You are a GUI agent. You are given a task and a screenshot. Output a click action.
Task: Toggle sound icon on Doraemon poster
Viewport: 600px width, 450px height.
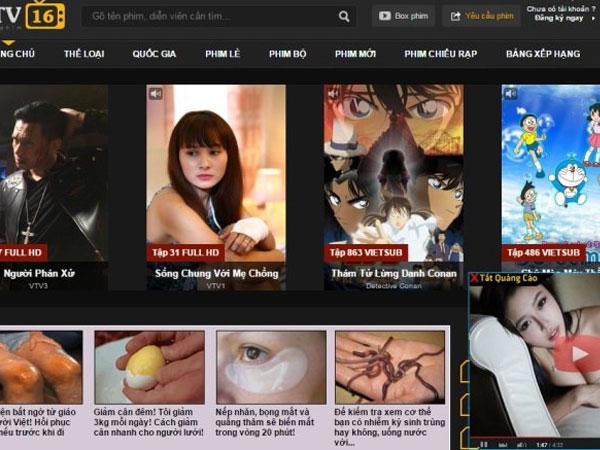[511, 94]
